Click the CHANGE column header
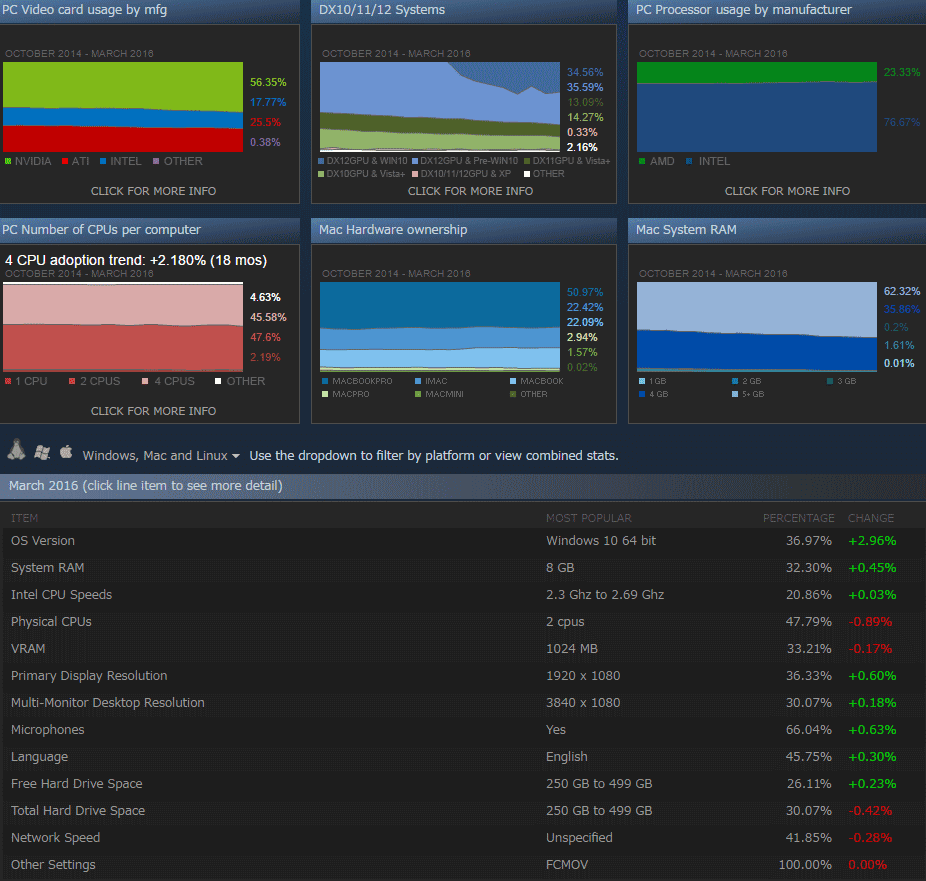 click(871, 518)
